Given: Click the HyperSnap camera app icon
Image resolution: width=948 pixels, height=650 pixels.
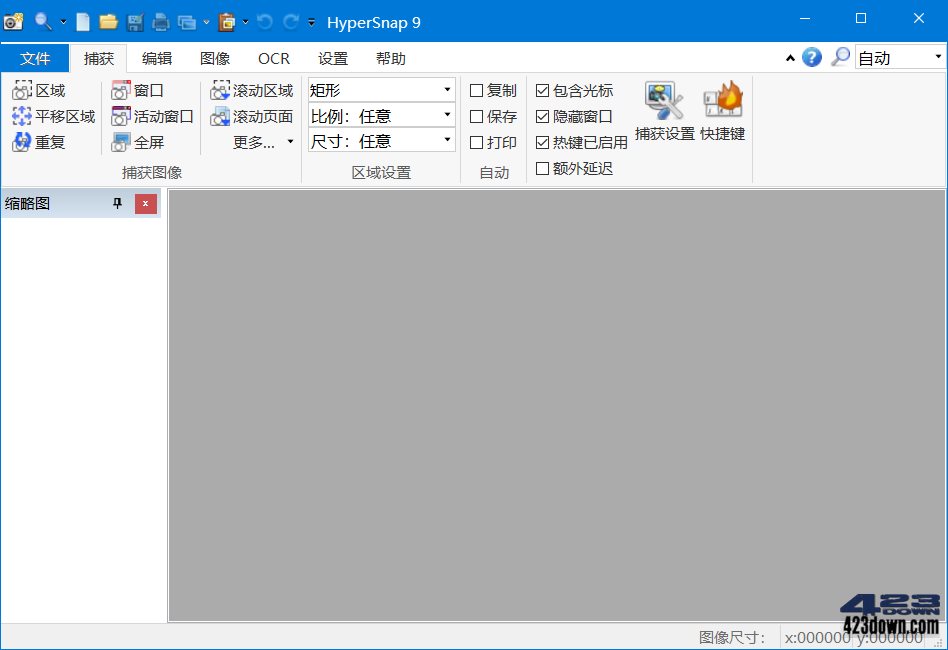Looking at the screenshot, I should 13,22.
